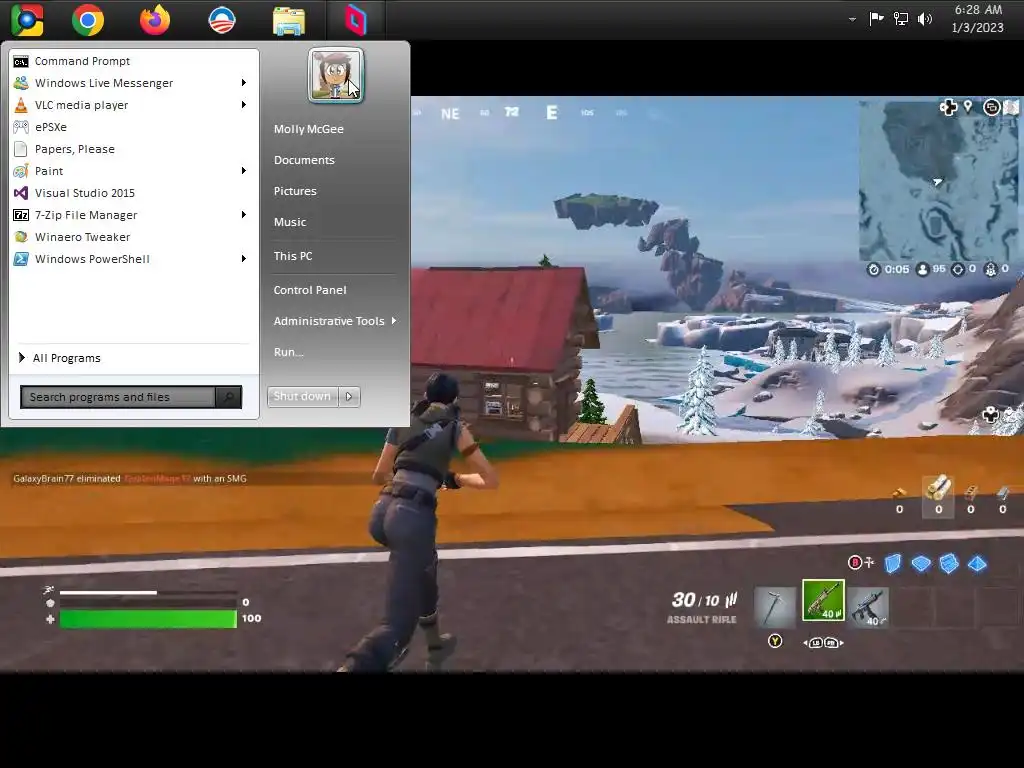Switch to the pink-blue taskbar app
The width and height of the screenshot is (1024, 768).
356,20
